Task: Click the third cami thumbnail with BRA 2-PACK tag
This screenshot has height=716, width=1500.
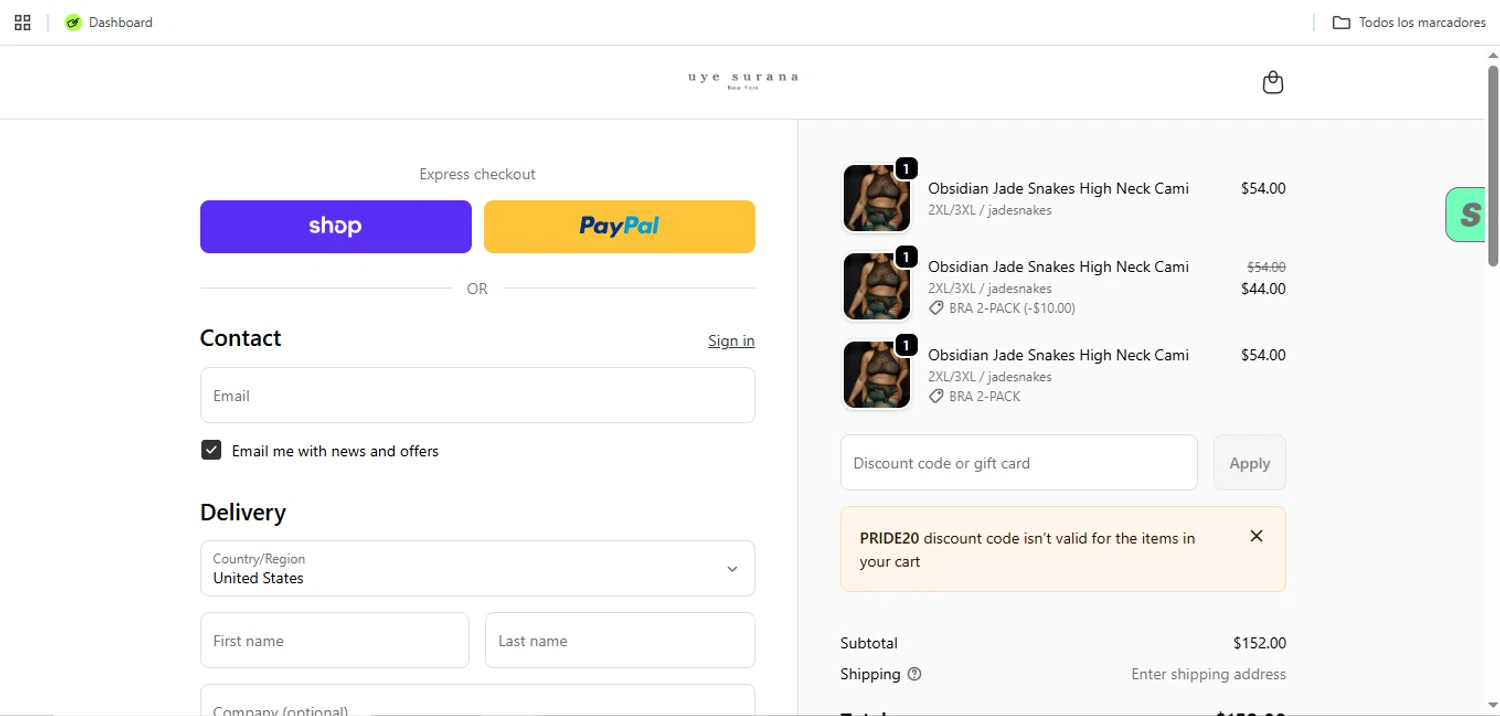Action: (877, 374)
